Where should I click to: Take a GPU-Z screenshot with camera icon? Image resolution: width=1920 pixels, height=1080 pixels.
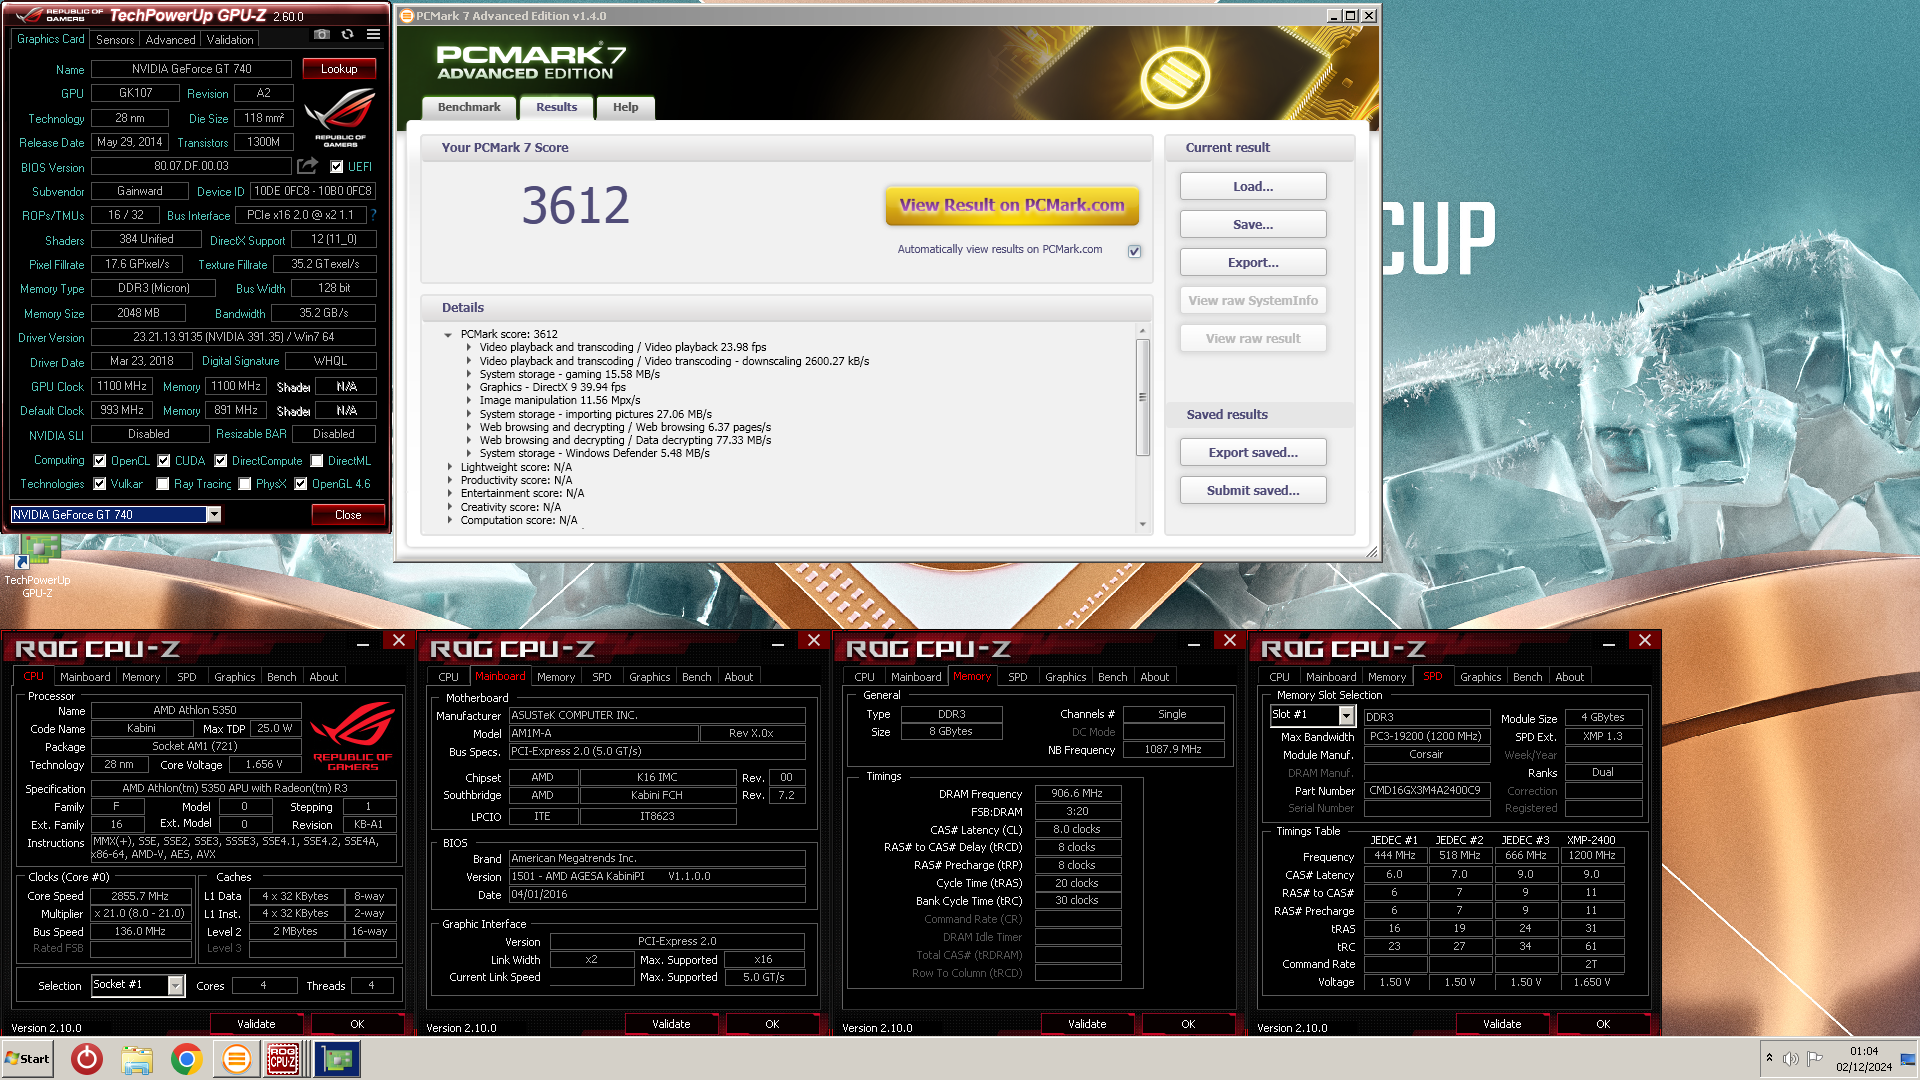(x=321, y=34)
